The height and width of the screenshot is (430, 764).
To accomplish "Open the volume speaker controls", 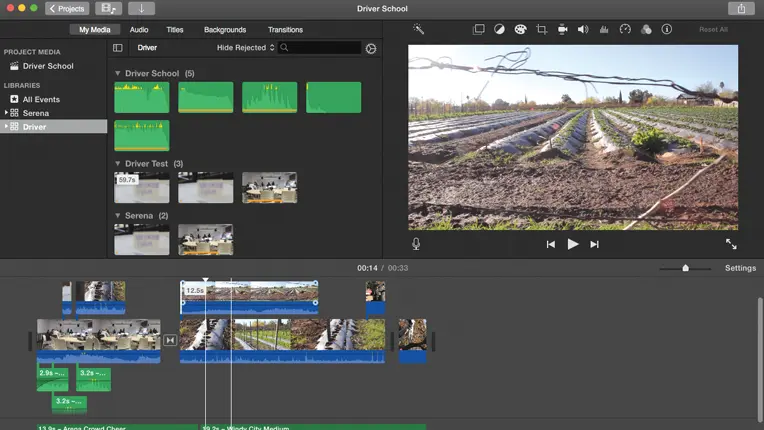I will tap(583, 30).
